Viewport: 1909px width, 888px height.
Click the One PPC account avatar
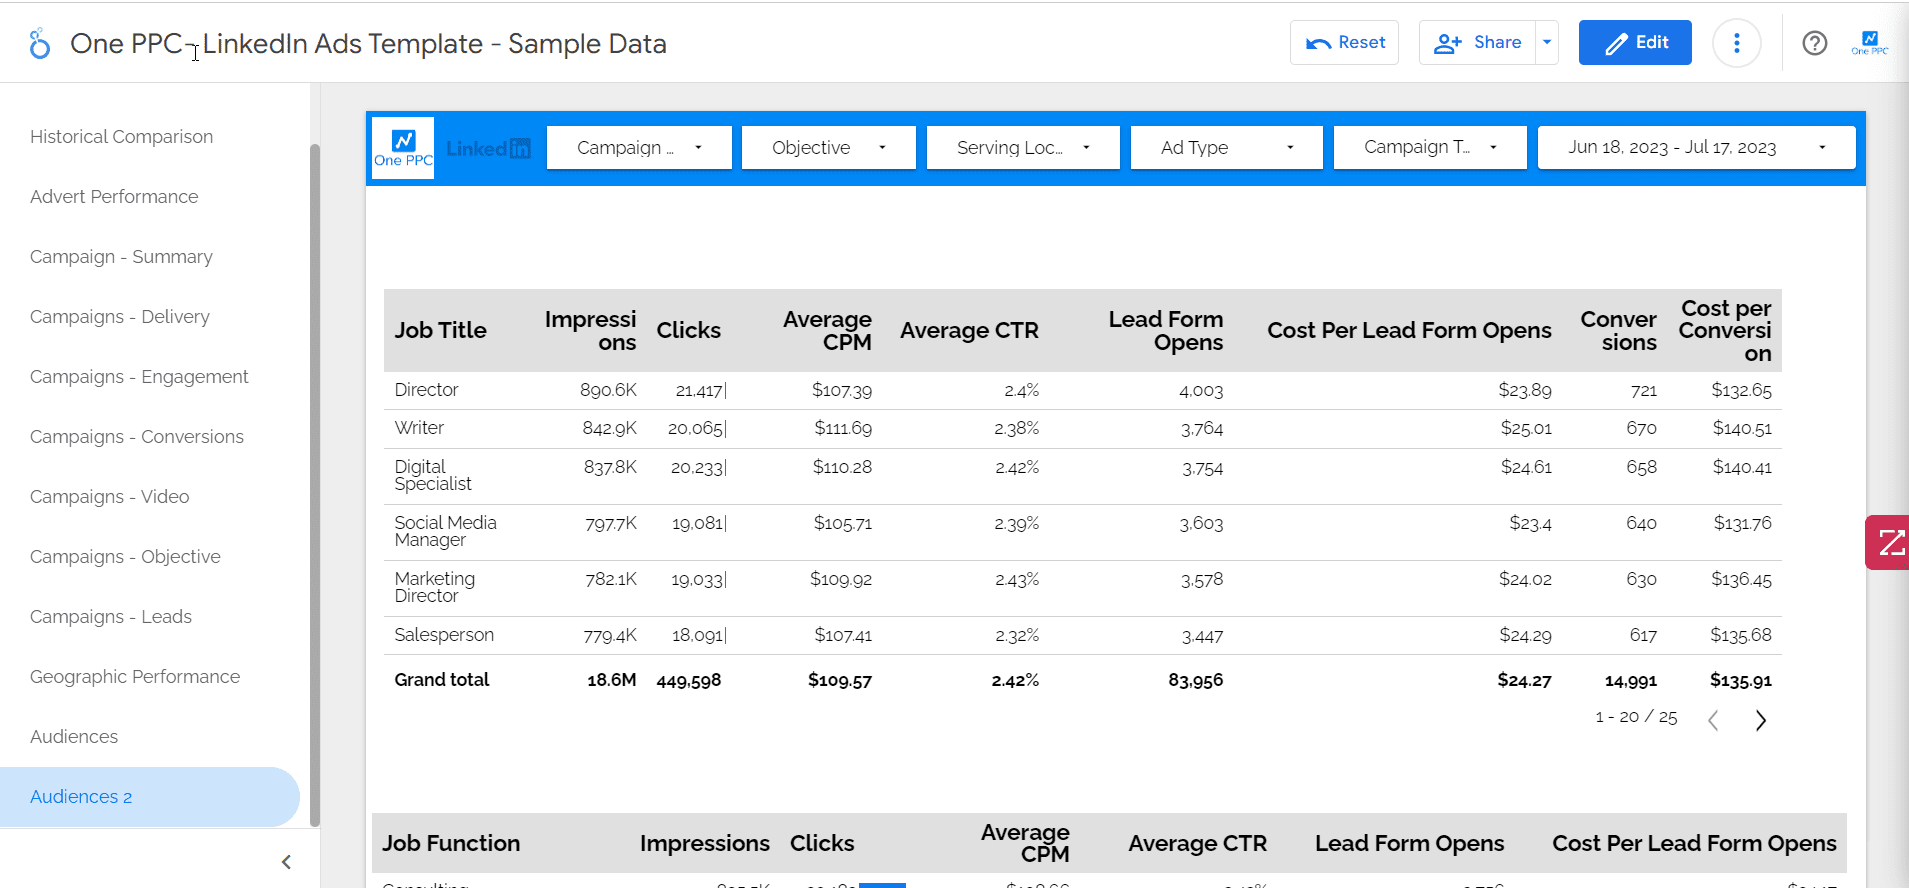[1870, 43]
